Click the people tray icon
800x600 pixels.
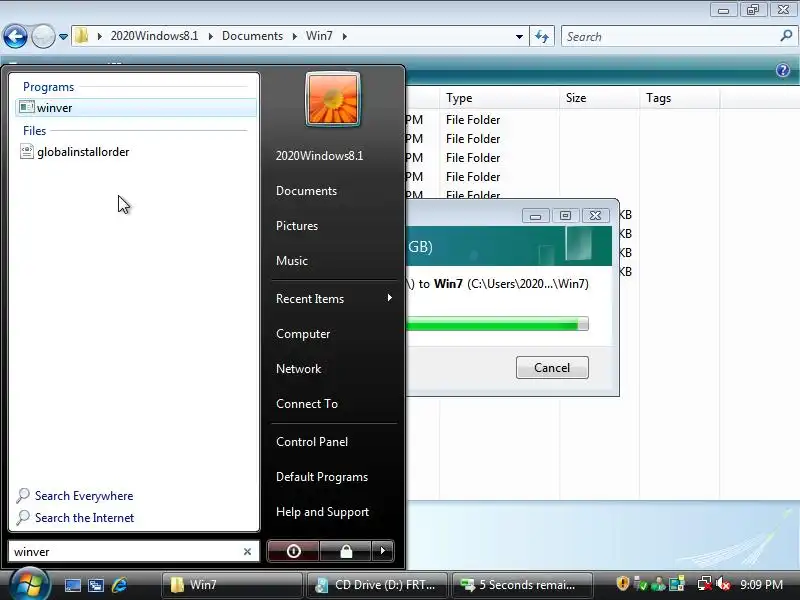pos(658,584)
